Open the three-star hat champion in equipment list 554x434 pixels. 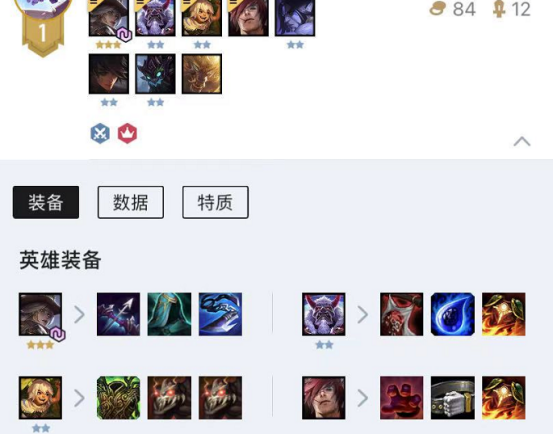coord(41,314)
